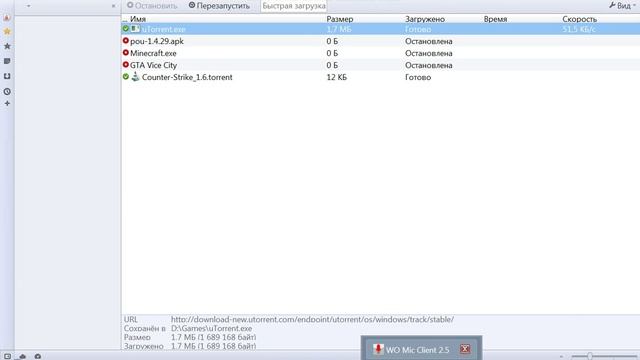The height and width of the screenshot is (360, 640).
Task: Click the download URL text in details
Action: coord(312,320)
